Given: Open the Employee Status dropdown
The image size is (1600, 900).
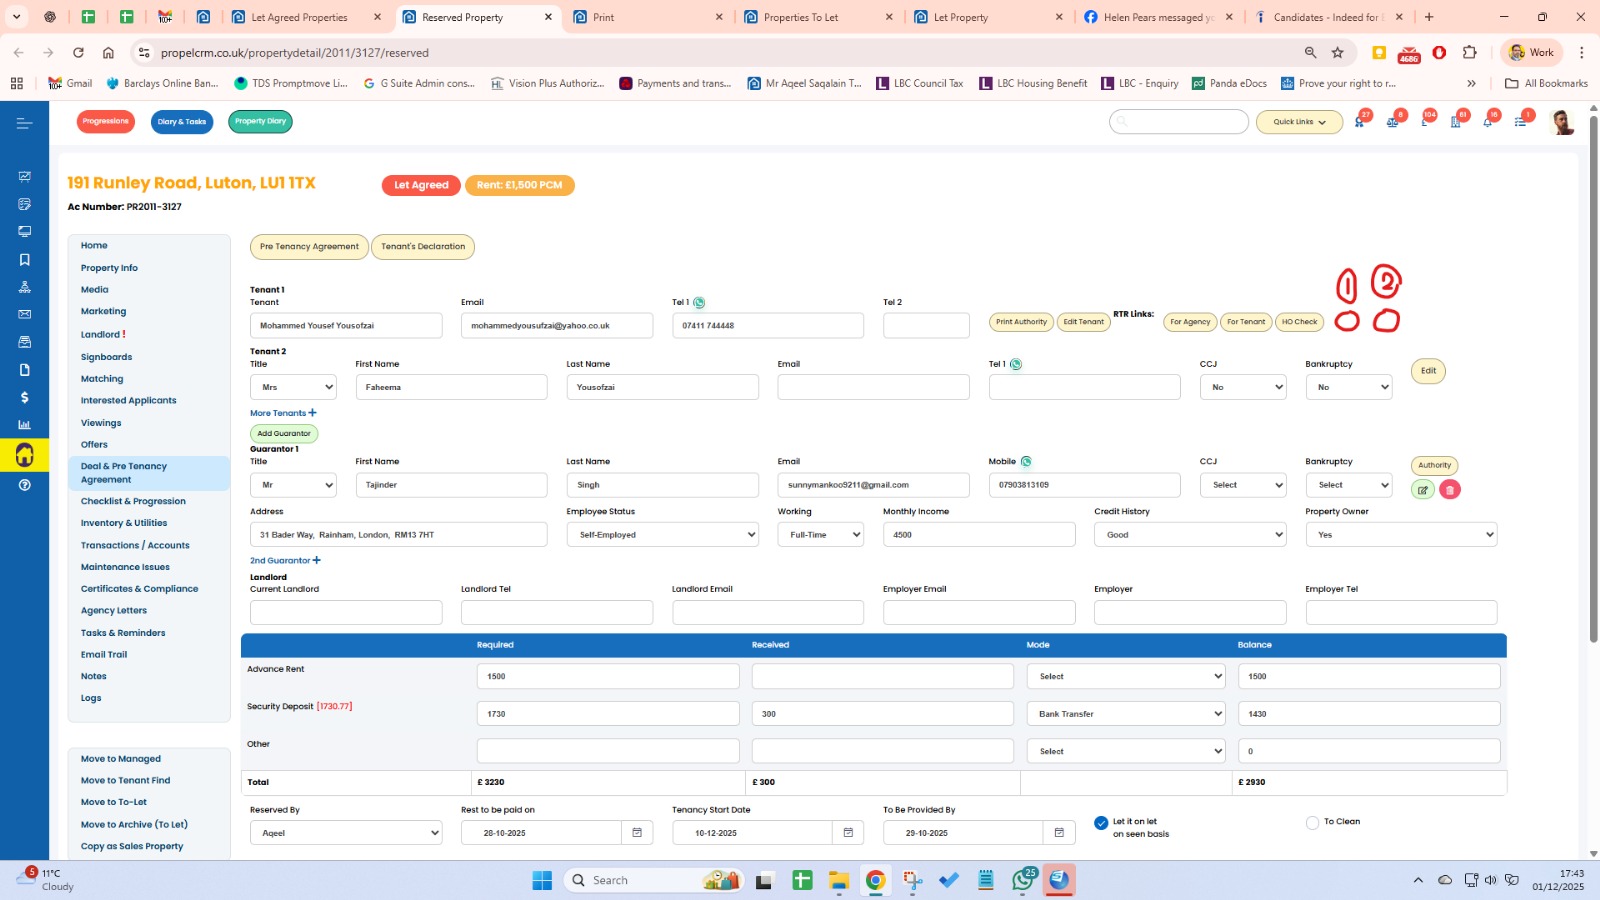Looking at the screenshot, I should pyautogui.click(x=662, y=535).
